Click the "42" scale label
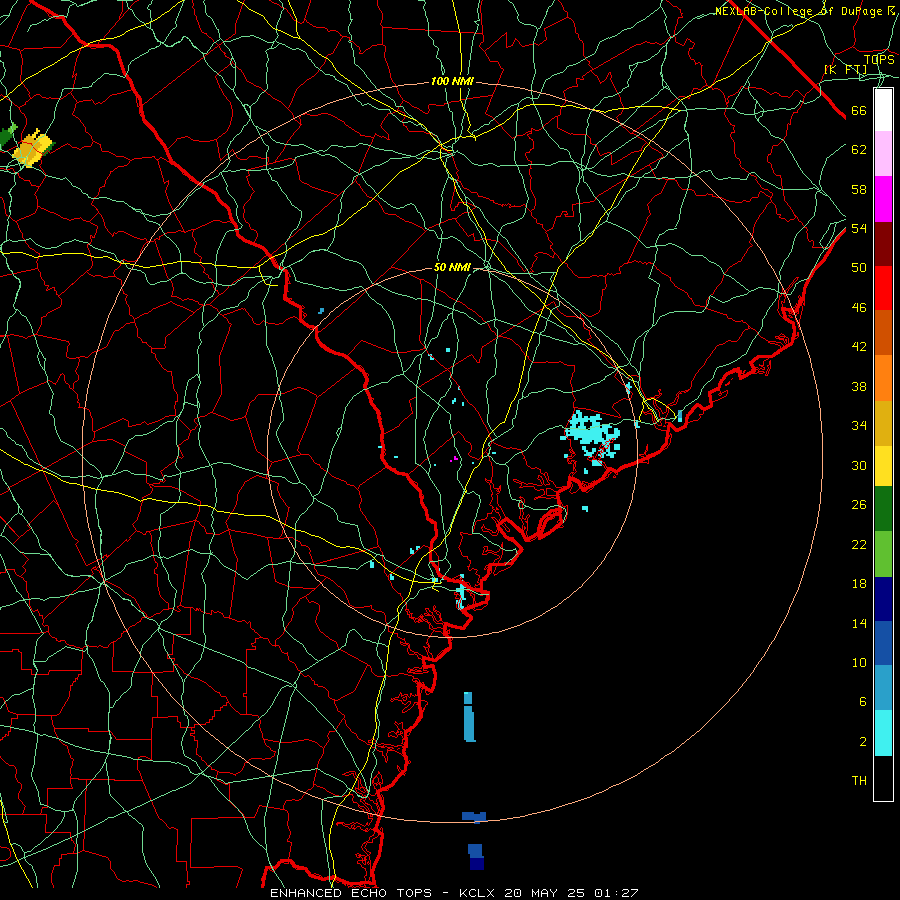This screenshot has height=900, width=900. coord(859,347)
